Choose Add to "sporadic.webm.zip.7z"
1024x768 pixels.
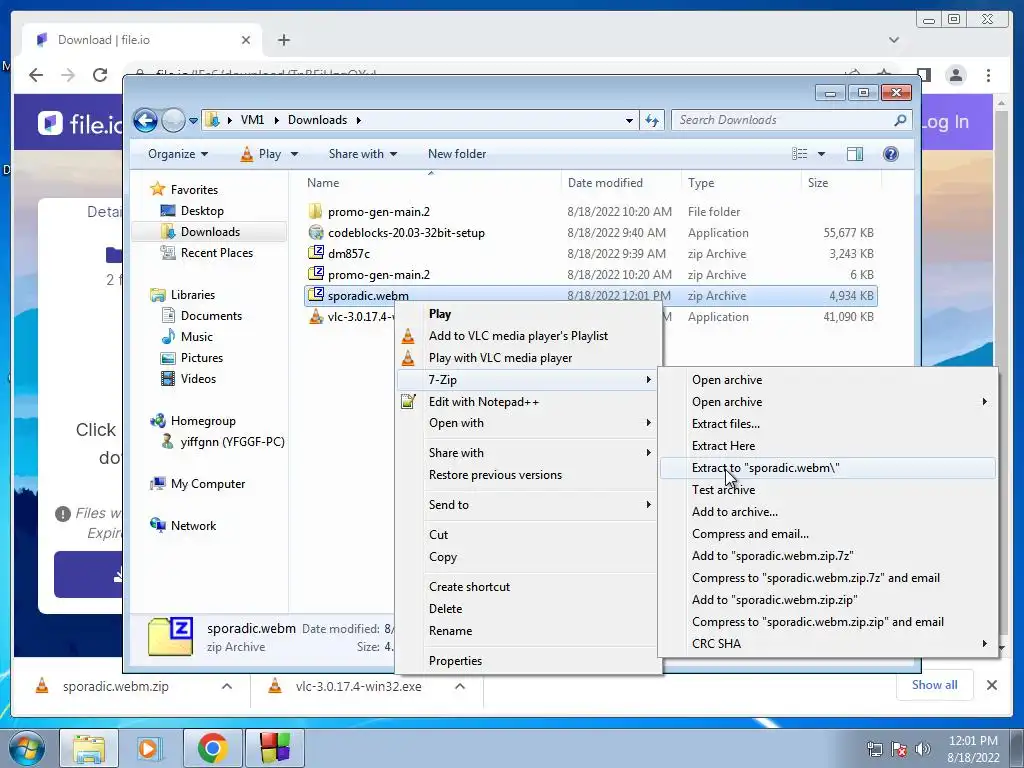click(x=827, y=556)
